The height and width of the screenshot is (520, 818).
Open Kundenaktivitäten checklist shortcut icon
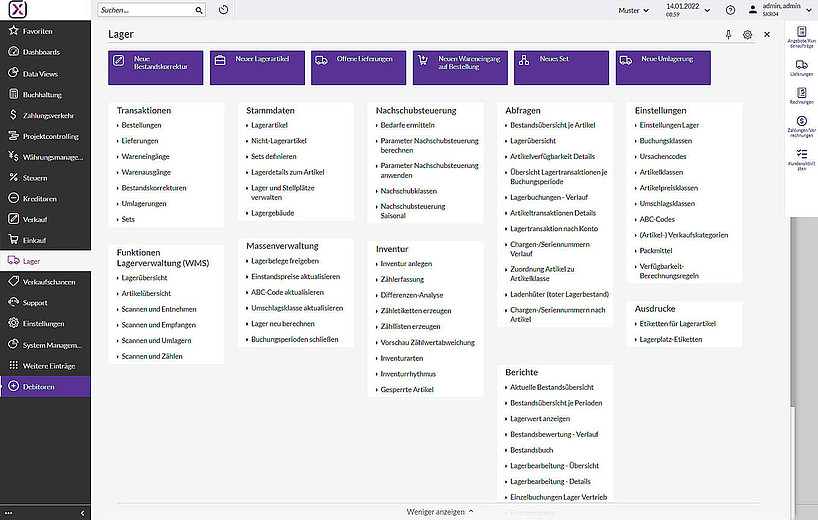click(802, 153)
